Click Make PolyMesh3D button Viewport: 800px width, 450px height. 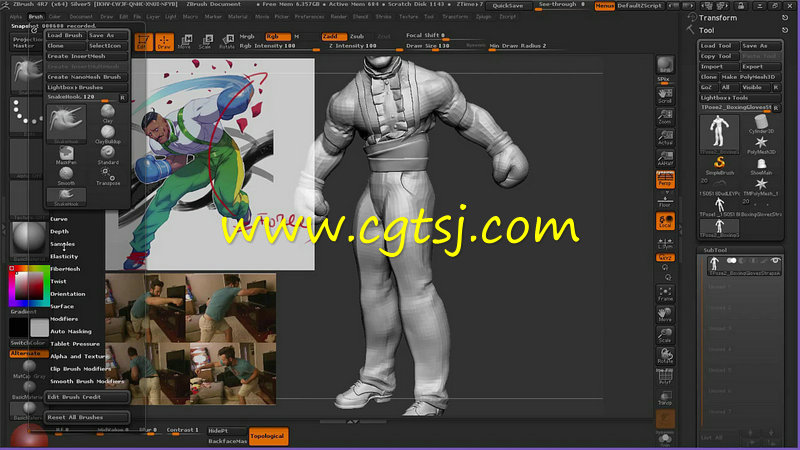click(x=750, y=77)
